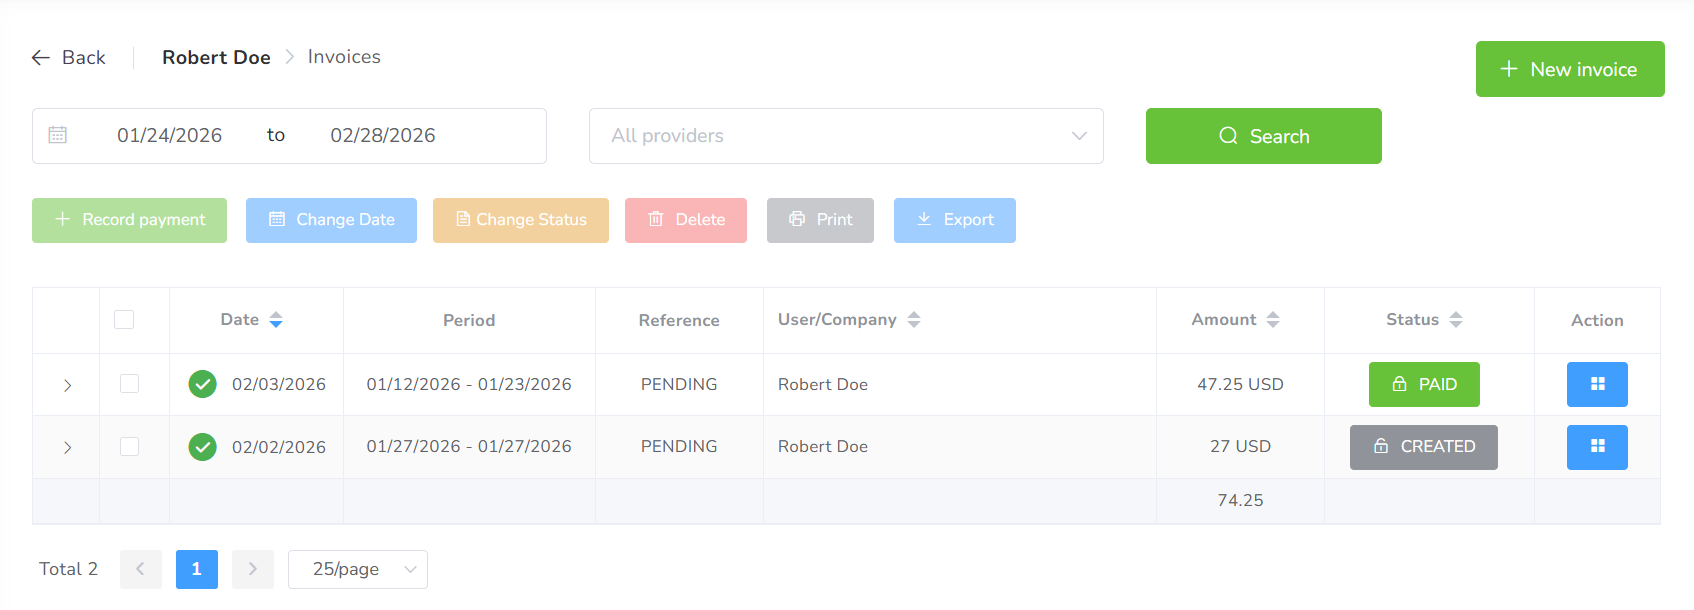This screenshot has height=610, width=1694.
Task: Edit the start date 01/24/2026 field
Action: coord(169,136)
